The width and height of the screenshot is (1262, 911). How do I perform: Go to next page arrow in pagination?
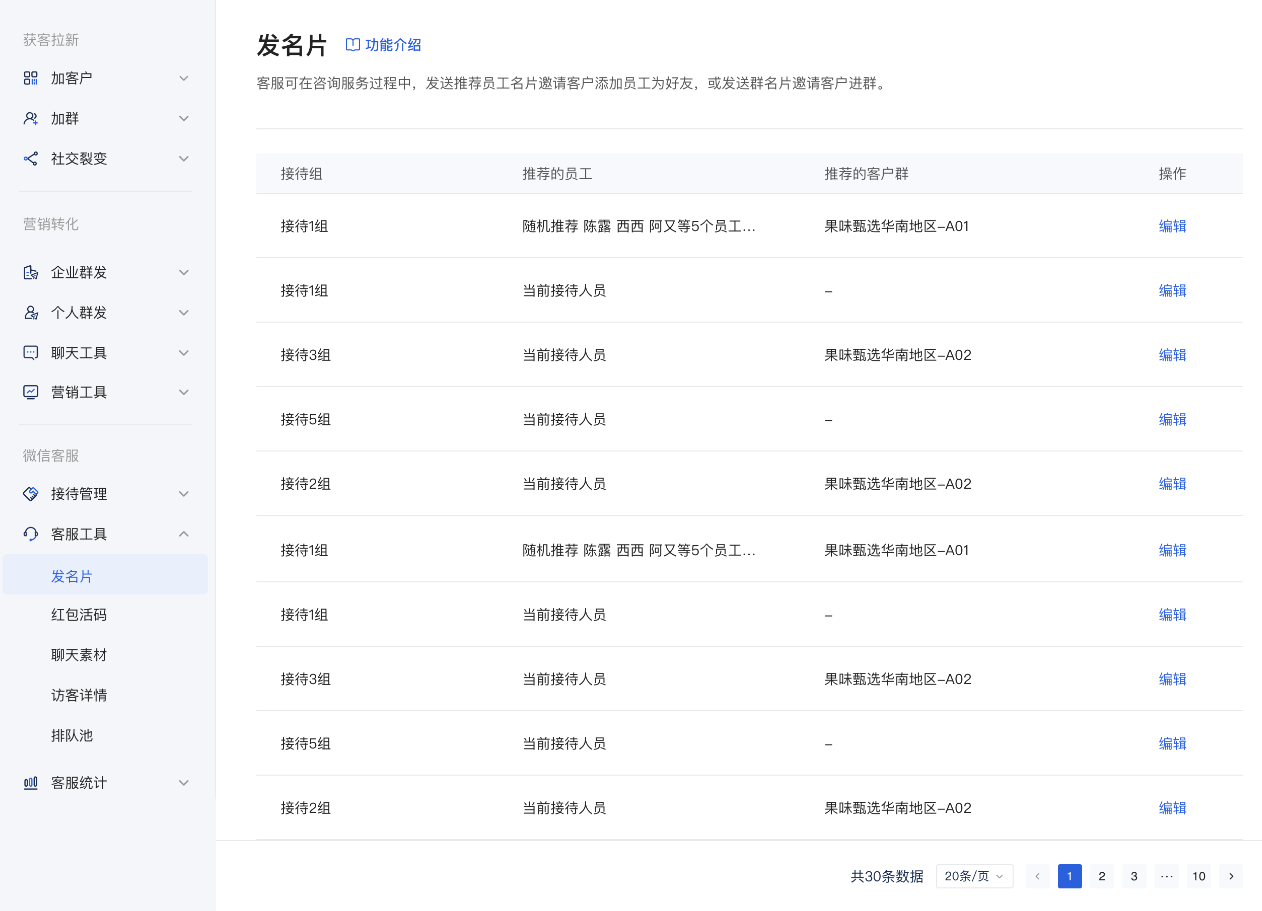pyautogui.click(x=1231, y=876)
